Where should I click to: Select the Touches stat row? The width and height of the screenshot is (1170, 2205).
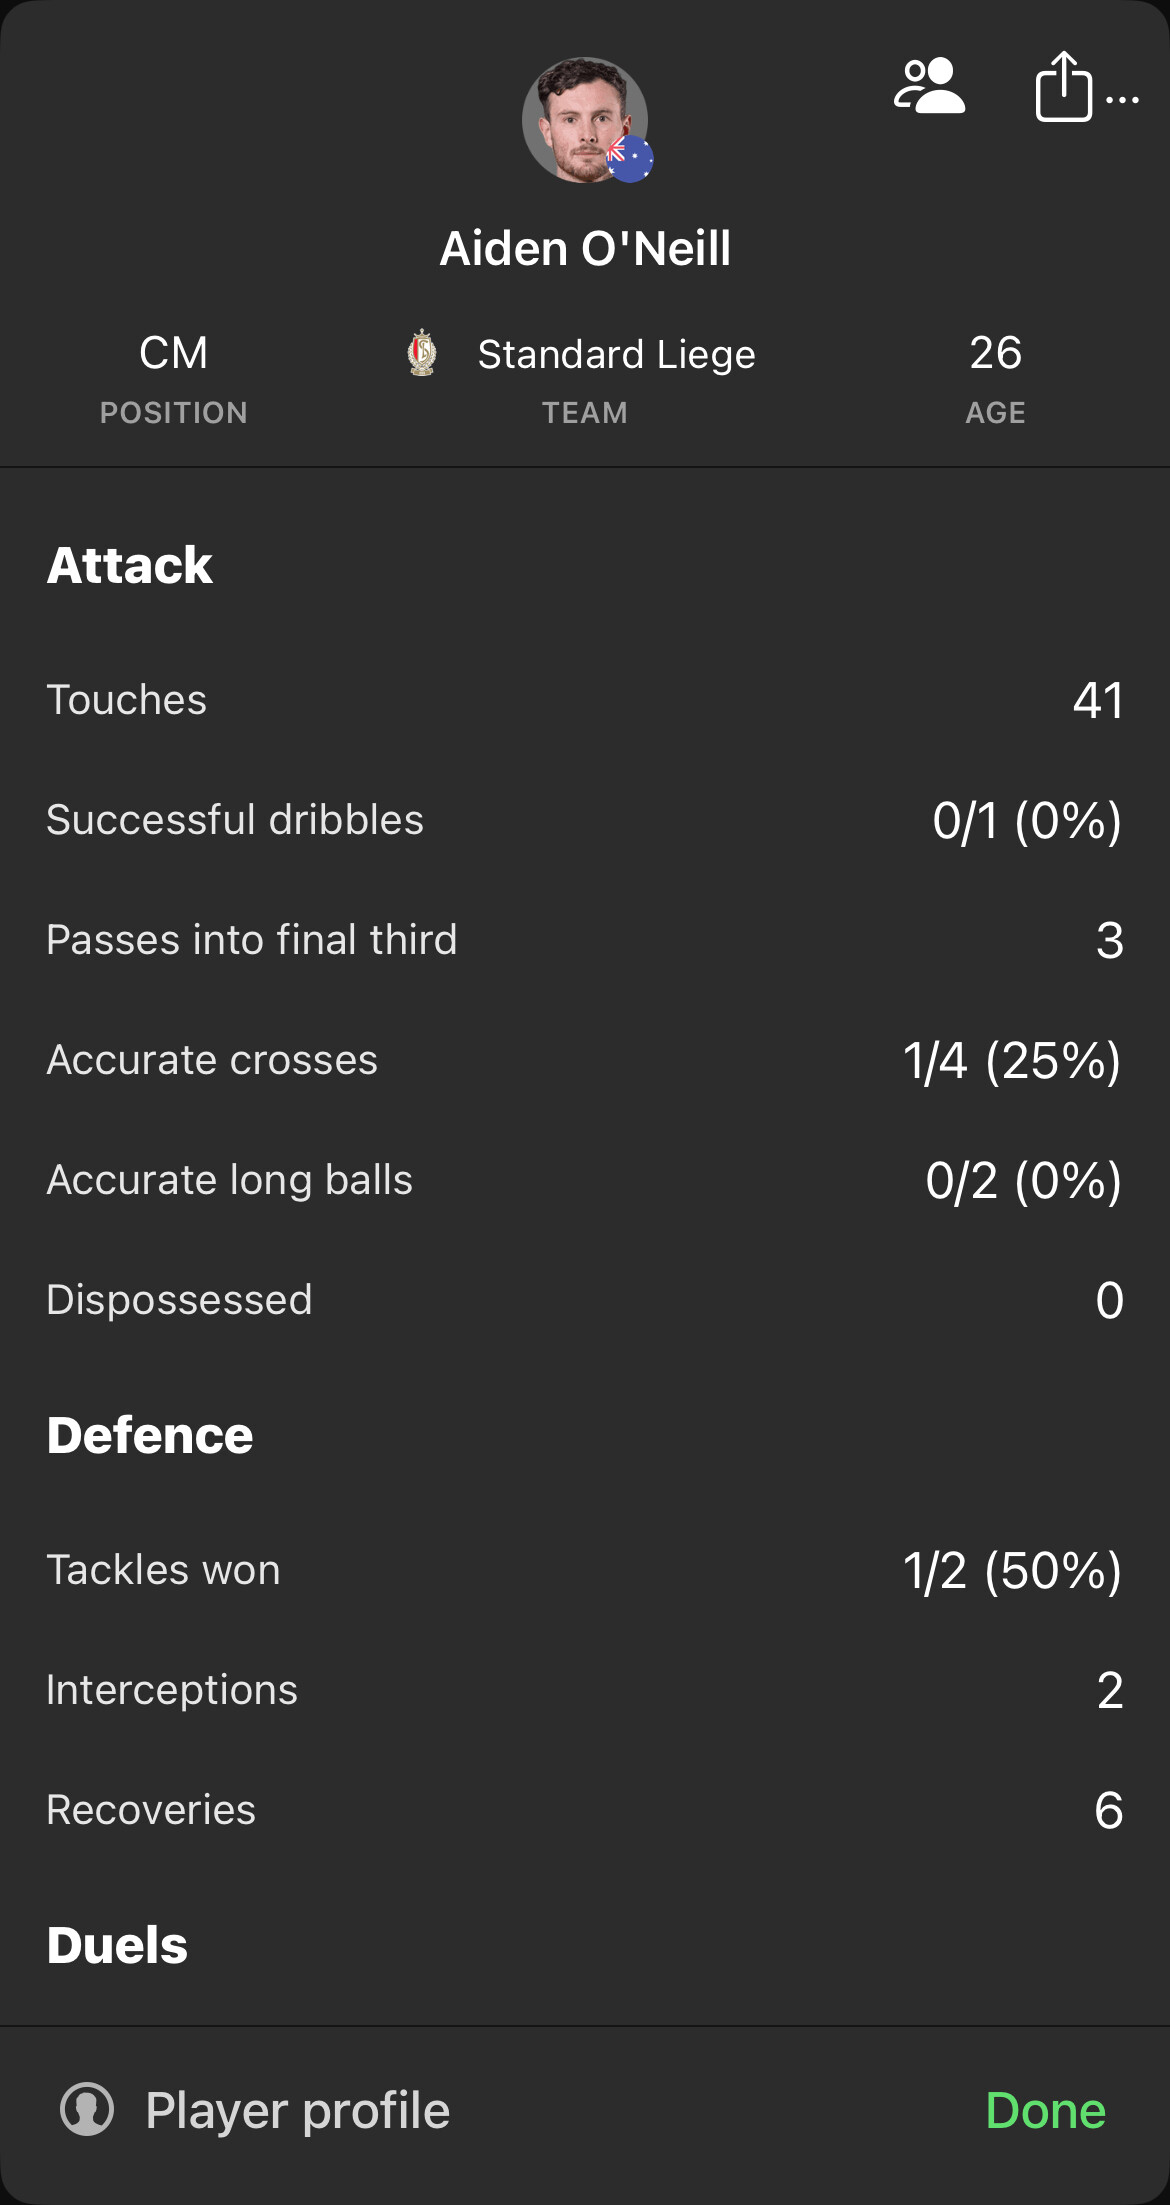[x=585, y=700]
